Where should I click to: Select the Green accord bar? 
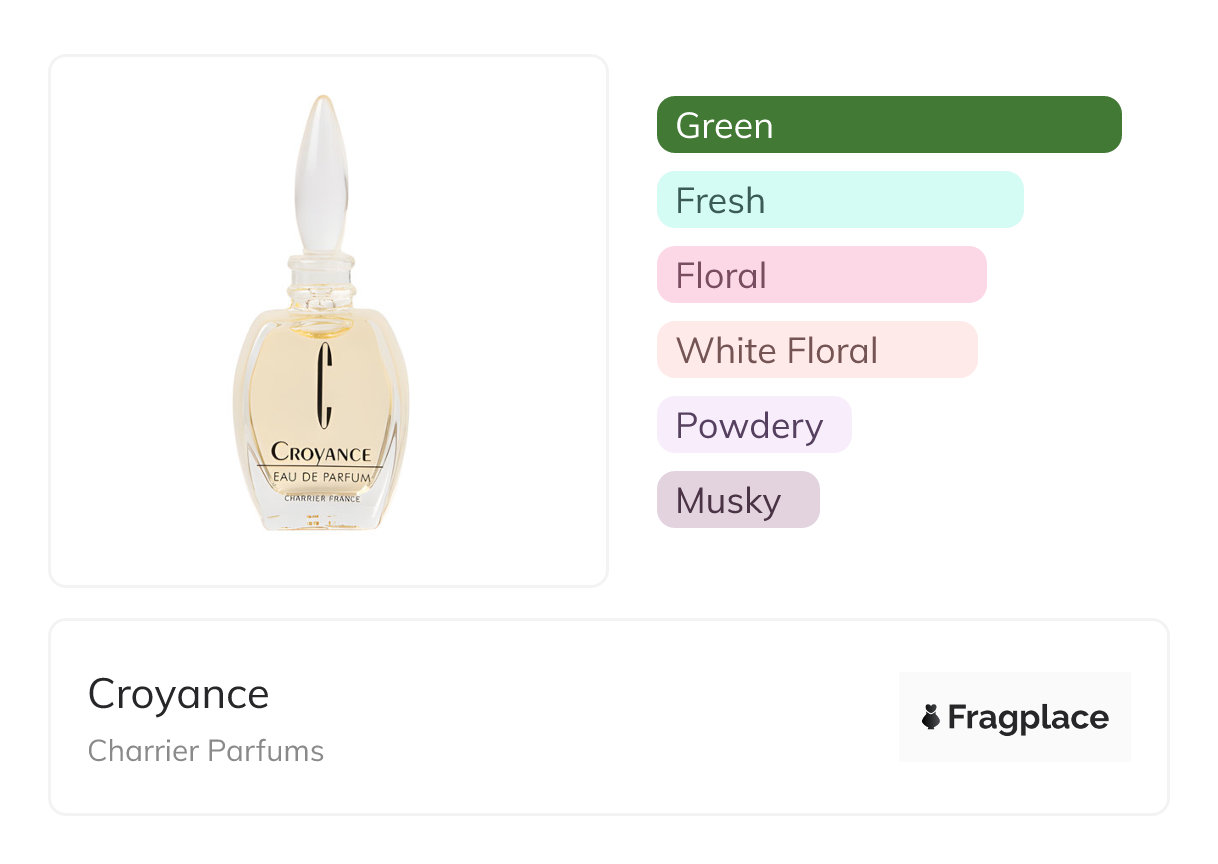click(889, 125)
